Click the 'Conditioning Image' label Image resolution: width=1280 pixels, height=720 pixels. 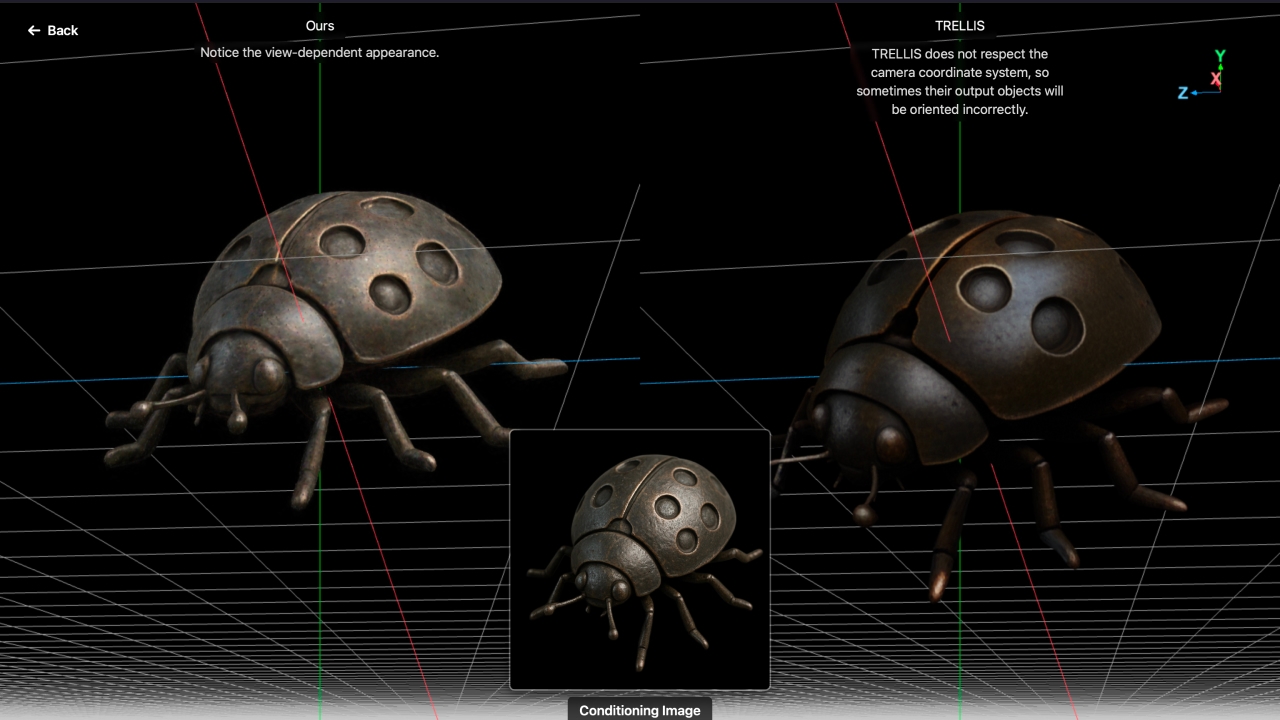pyautogui.click(x=640, y=710)
